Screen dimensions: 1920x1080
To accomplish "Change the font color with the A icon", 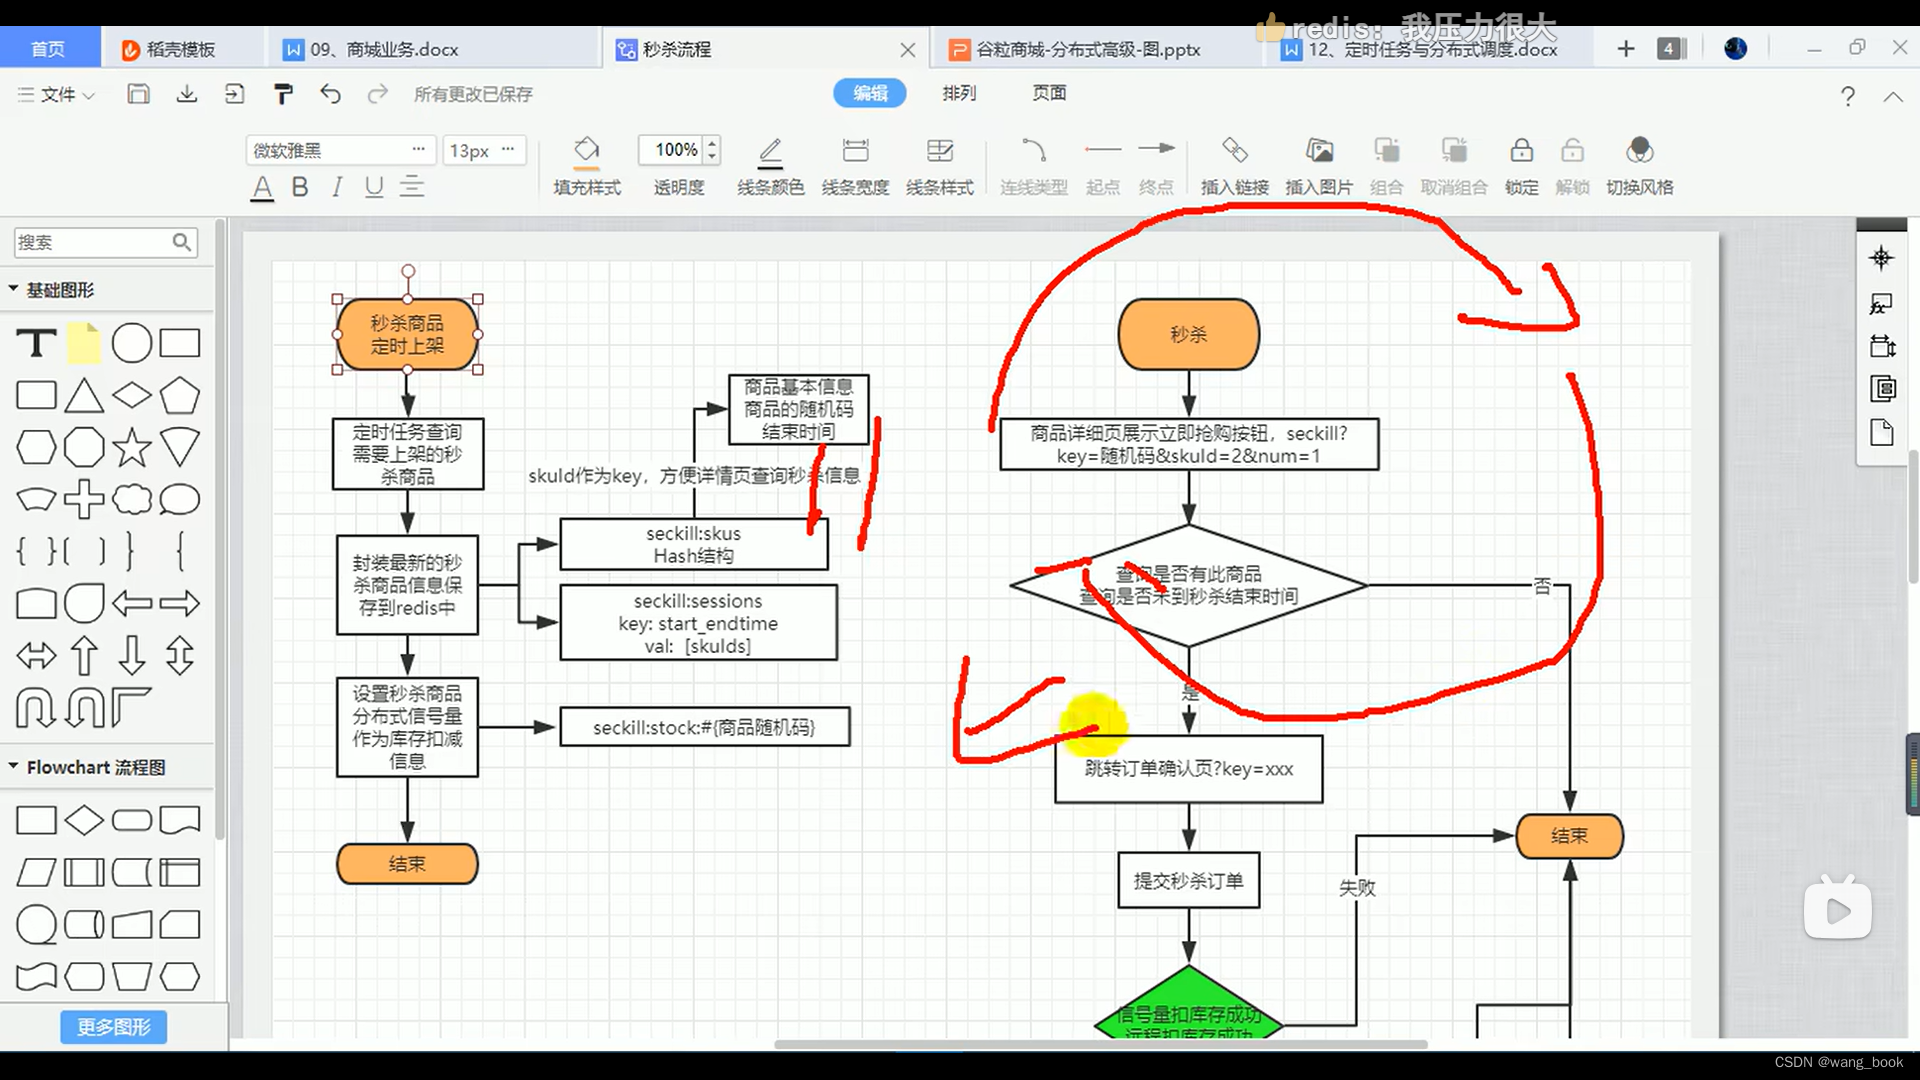I will [262, 187].
